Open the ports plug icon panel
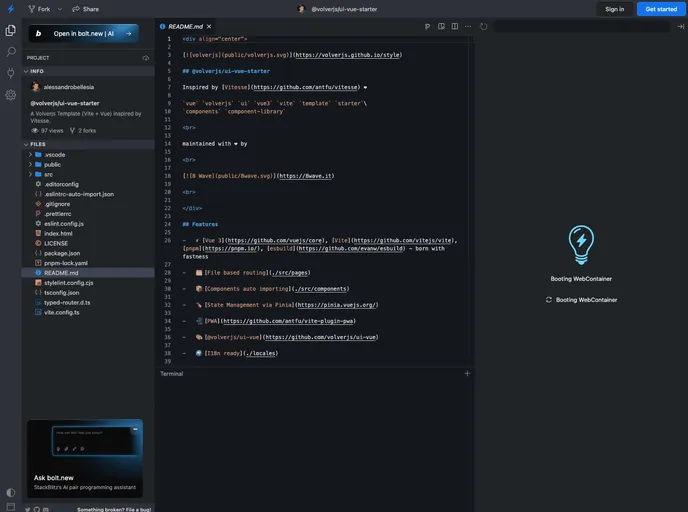This screenshot has height=512, width=688. pos(11,73)
